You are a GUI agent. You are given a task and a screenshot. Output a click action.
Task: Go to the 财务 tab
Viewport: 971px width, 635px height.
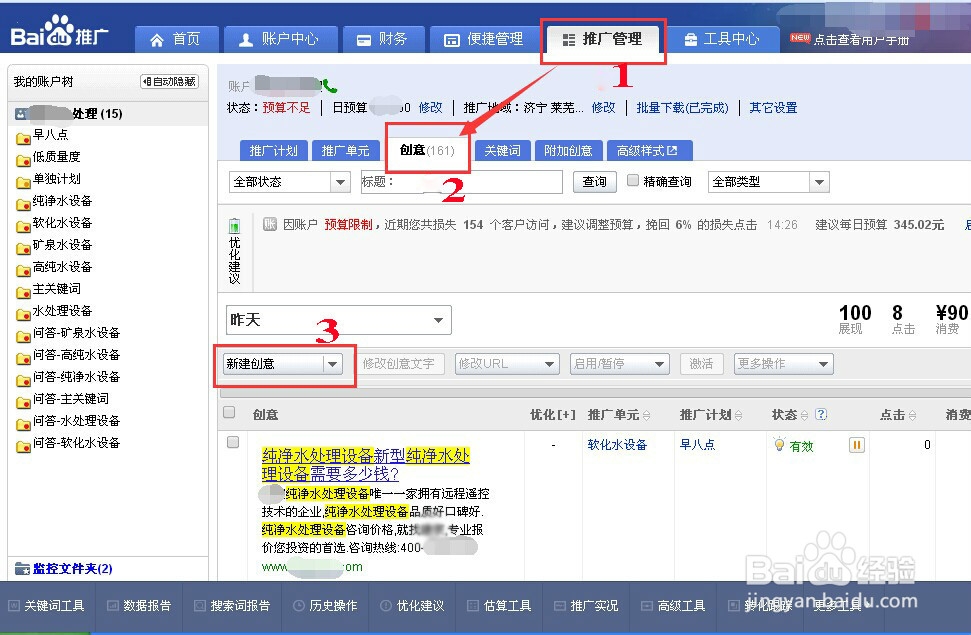coord(383,40)
